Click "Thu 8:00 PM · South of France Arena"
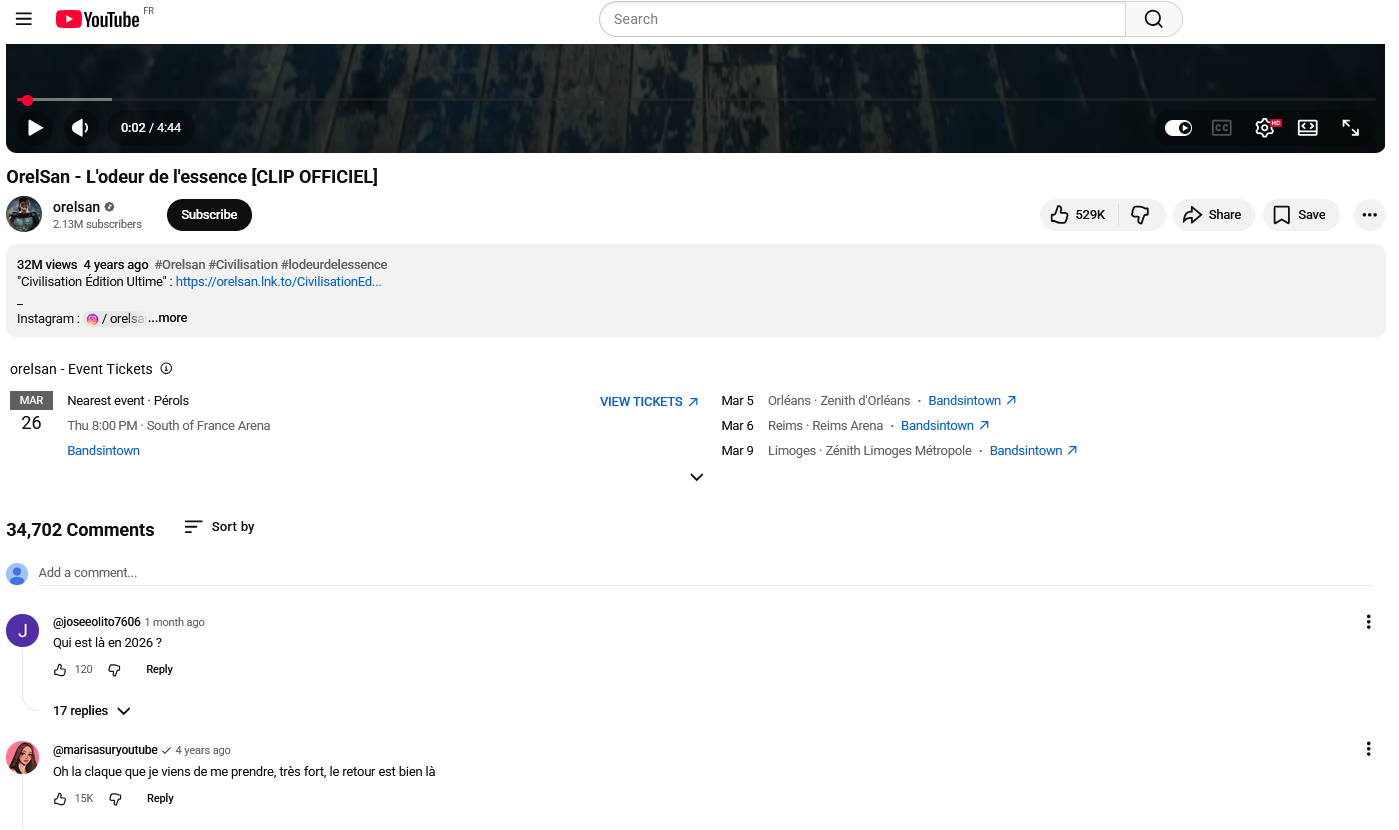The height and width of the screenshot is (830, 1399). 169,426
